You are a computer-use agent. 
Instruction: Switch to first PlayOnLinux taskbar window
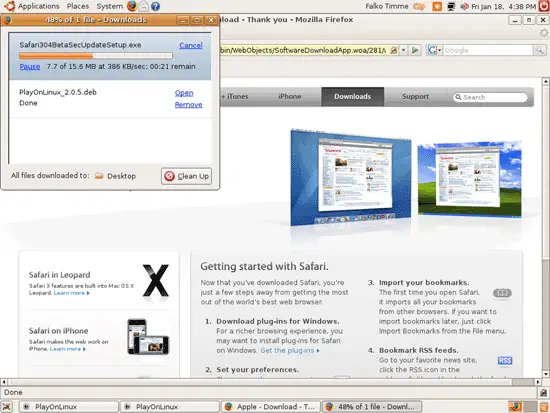coord(68,407)
